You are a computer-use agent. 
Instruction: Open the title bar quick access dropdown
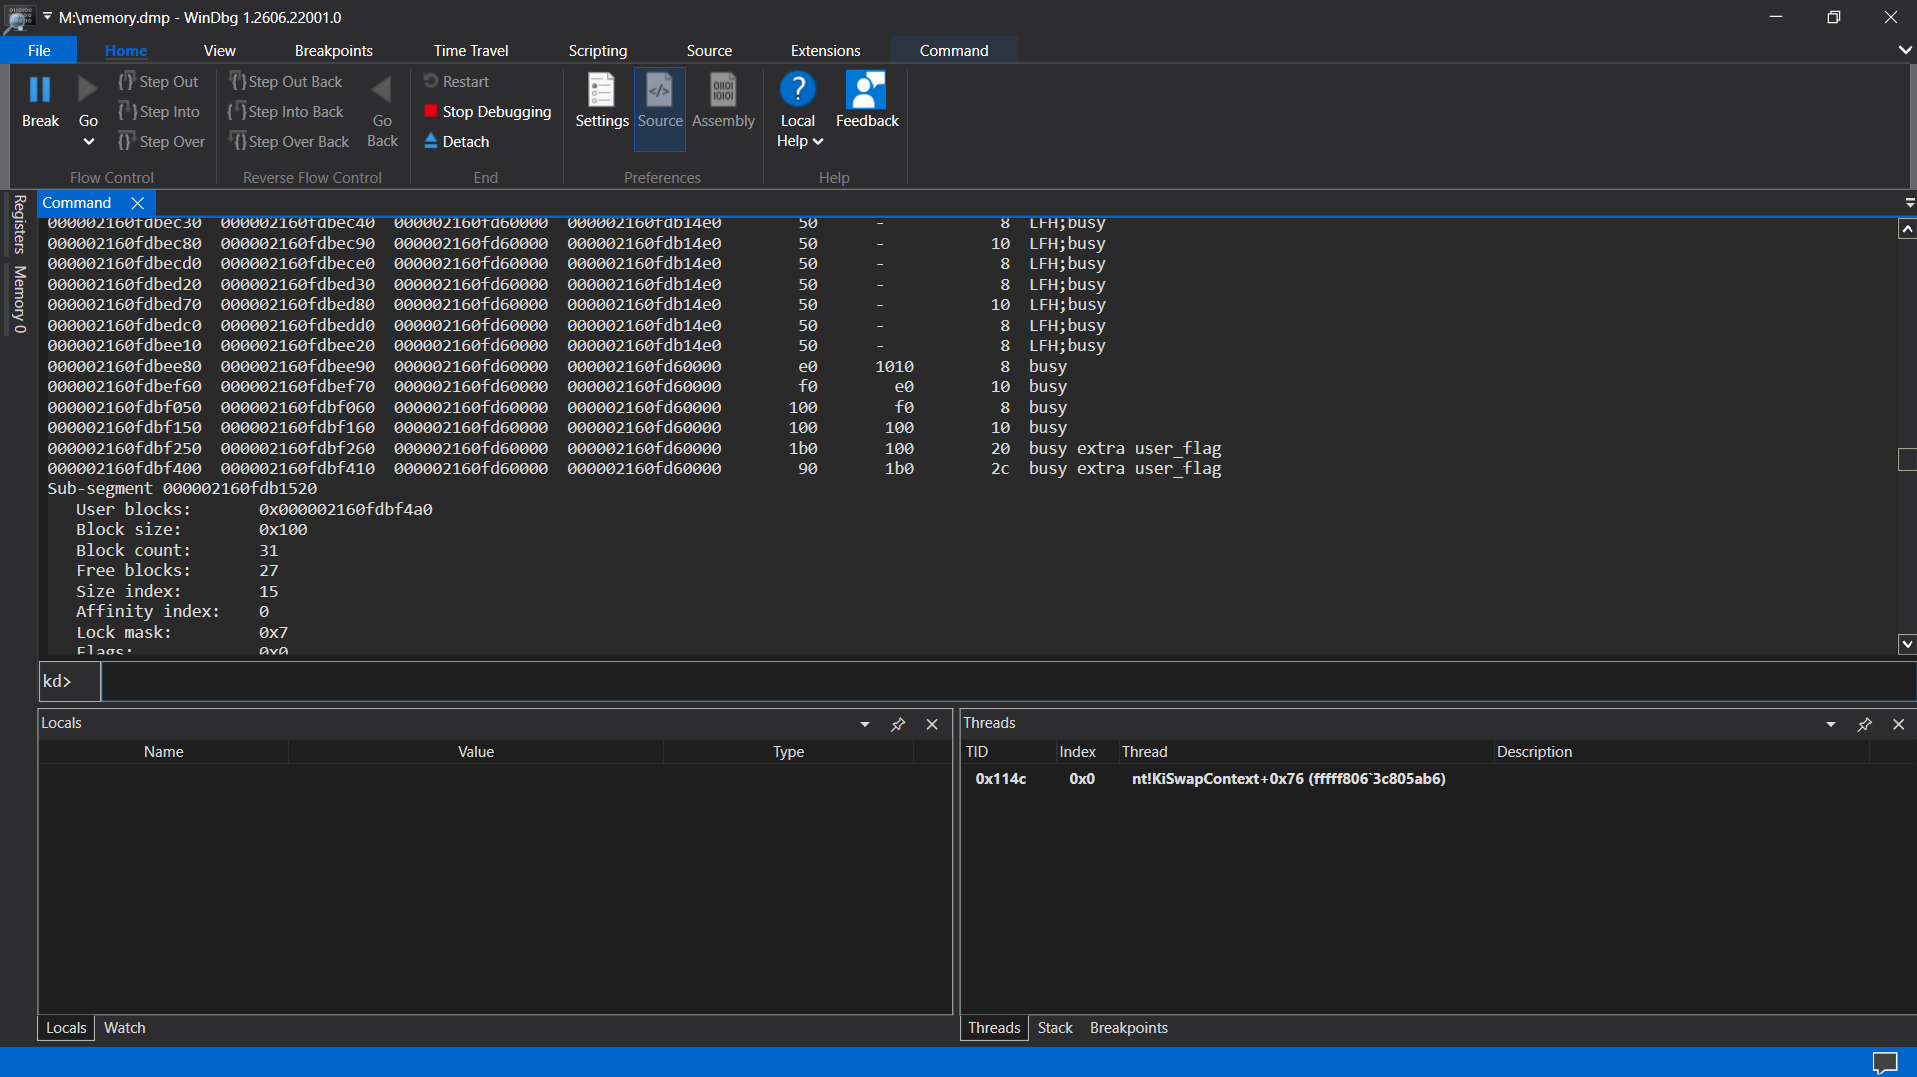47,17
